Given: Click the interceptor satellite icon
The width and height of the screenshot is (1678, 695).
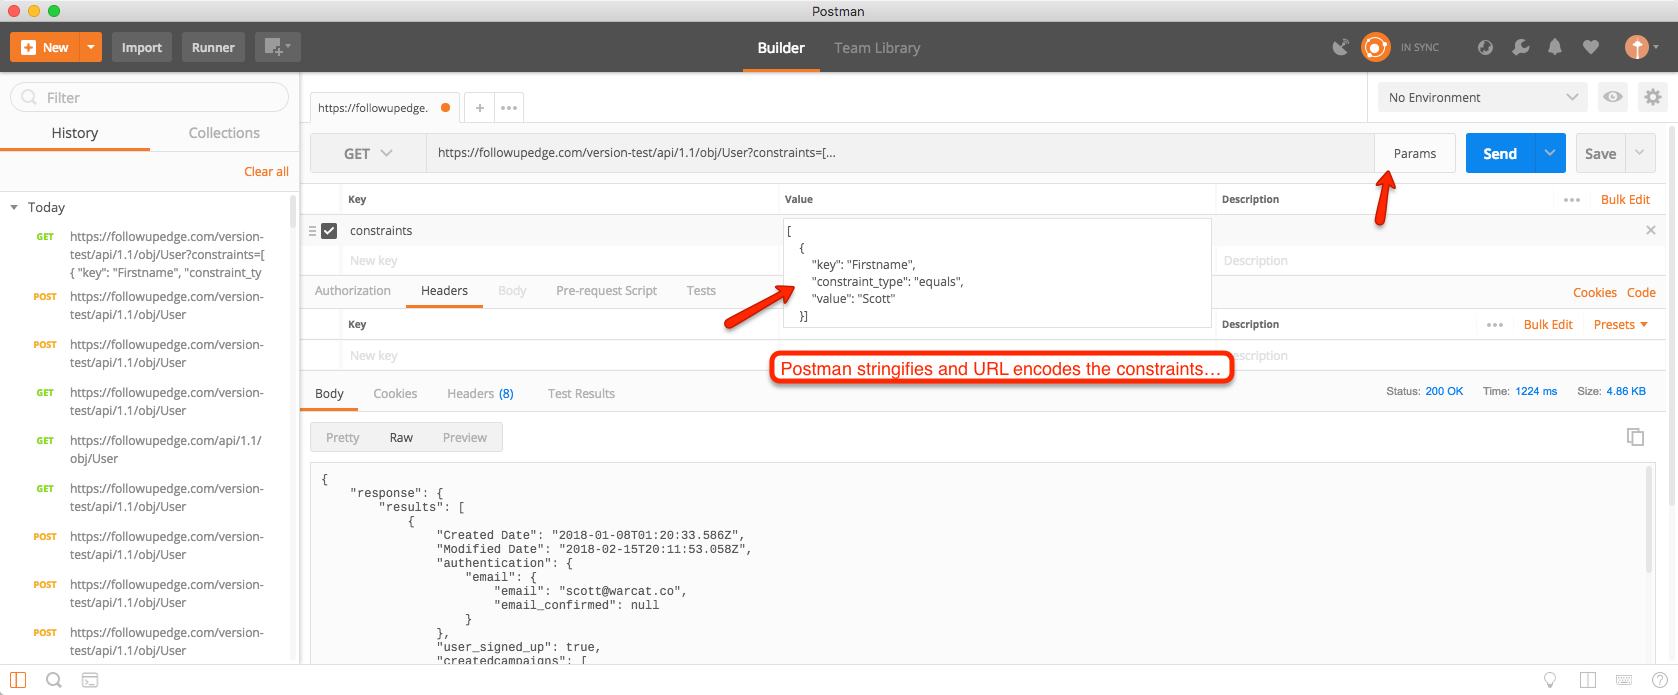Looking at the screenshot, I should (1341, 47).
